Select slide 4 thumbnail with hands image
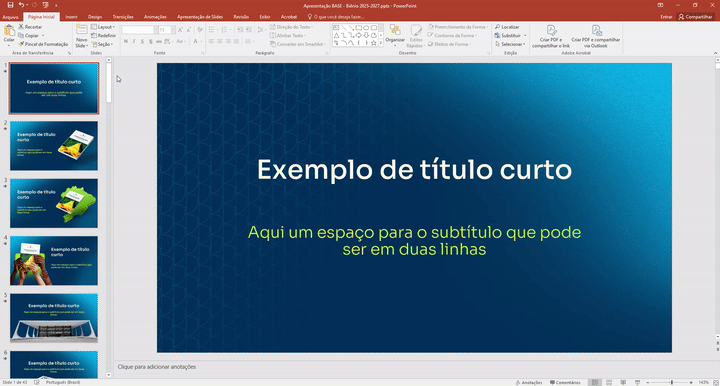This screenshot has width=720, height=386. coord(54,261)
